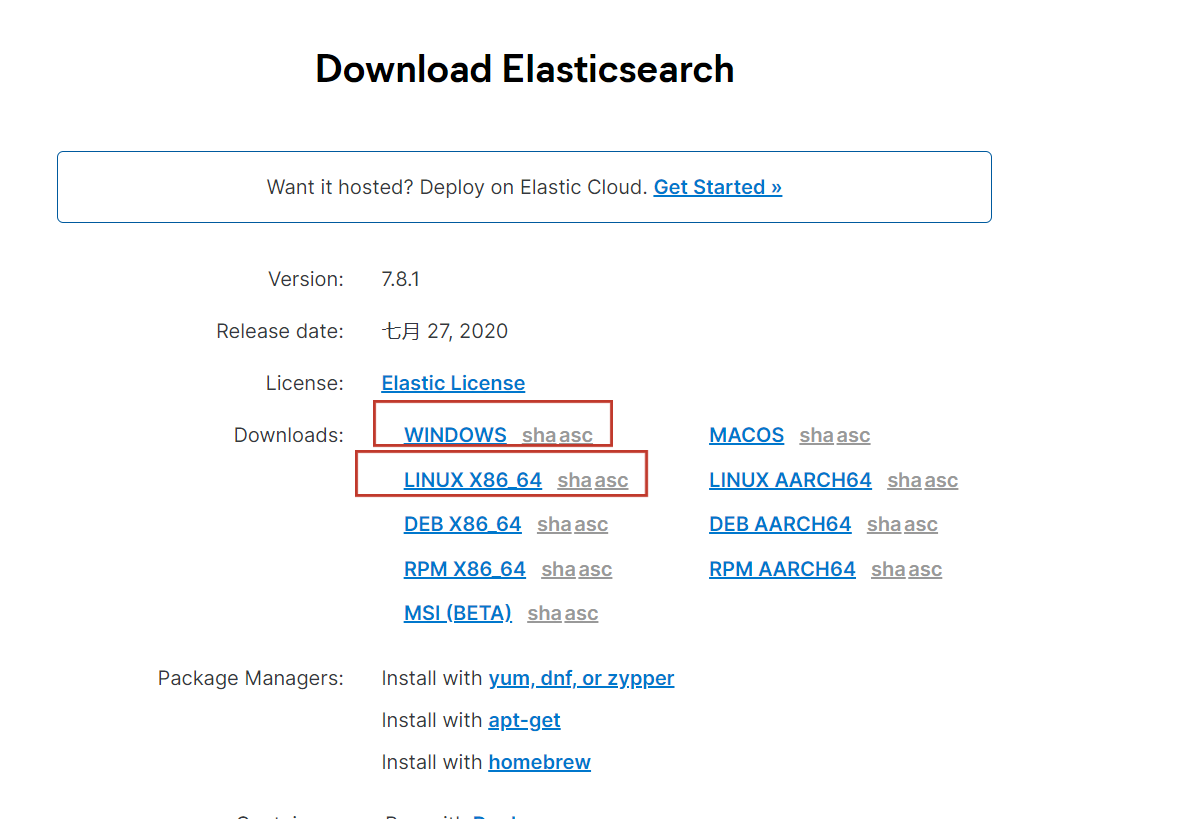
Task: Download the MSI (BETA) installer
Action: click(457, 613)
